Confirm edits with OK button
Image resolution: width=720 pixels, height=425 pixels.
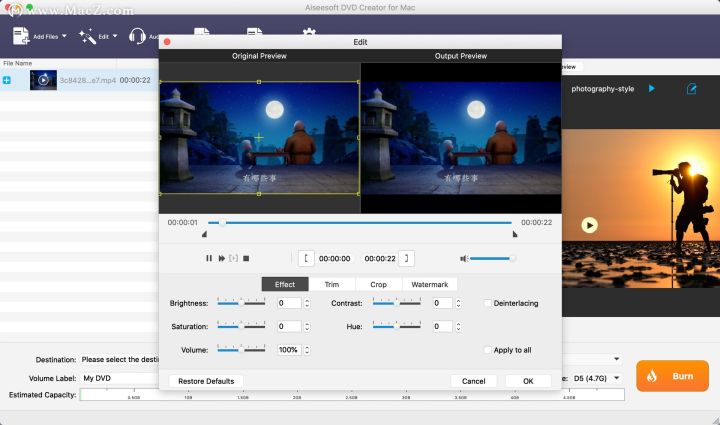[x=528, y=381]
